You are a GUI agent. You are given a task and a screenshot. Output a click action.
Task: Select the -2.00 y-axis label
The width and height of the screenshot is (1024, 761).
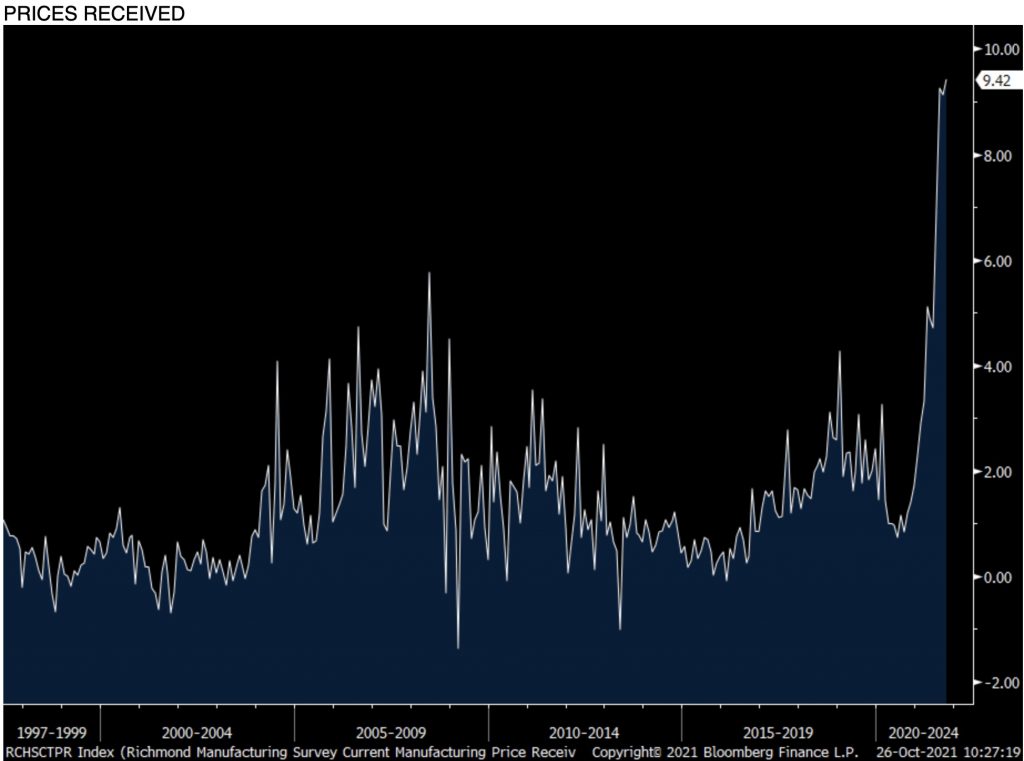point(996,683)
